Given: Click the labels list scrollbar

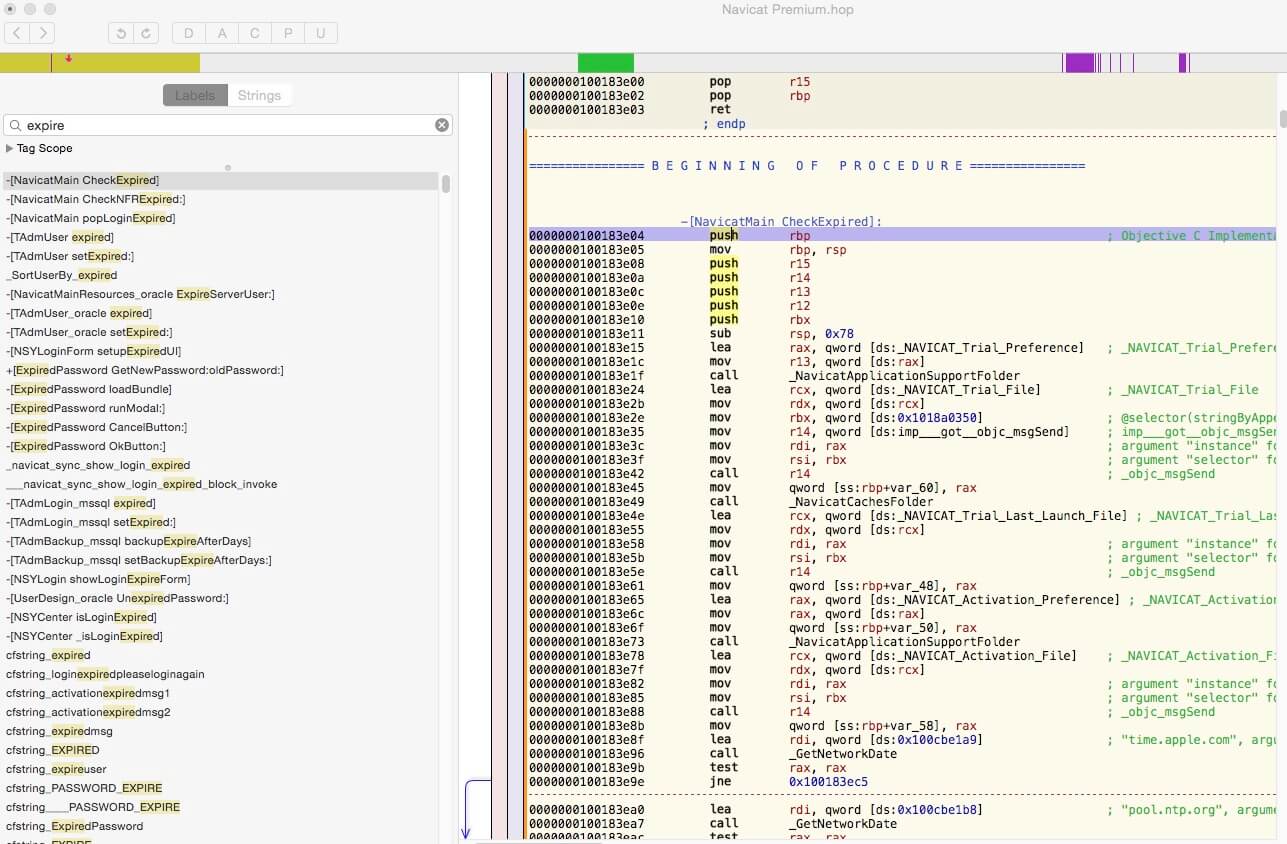Looking at the screenshot, I should click(445, 184).
